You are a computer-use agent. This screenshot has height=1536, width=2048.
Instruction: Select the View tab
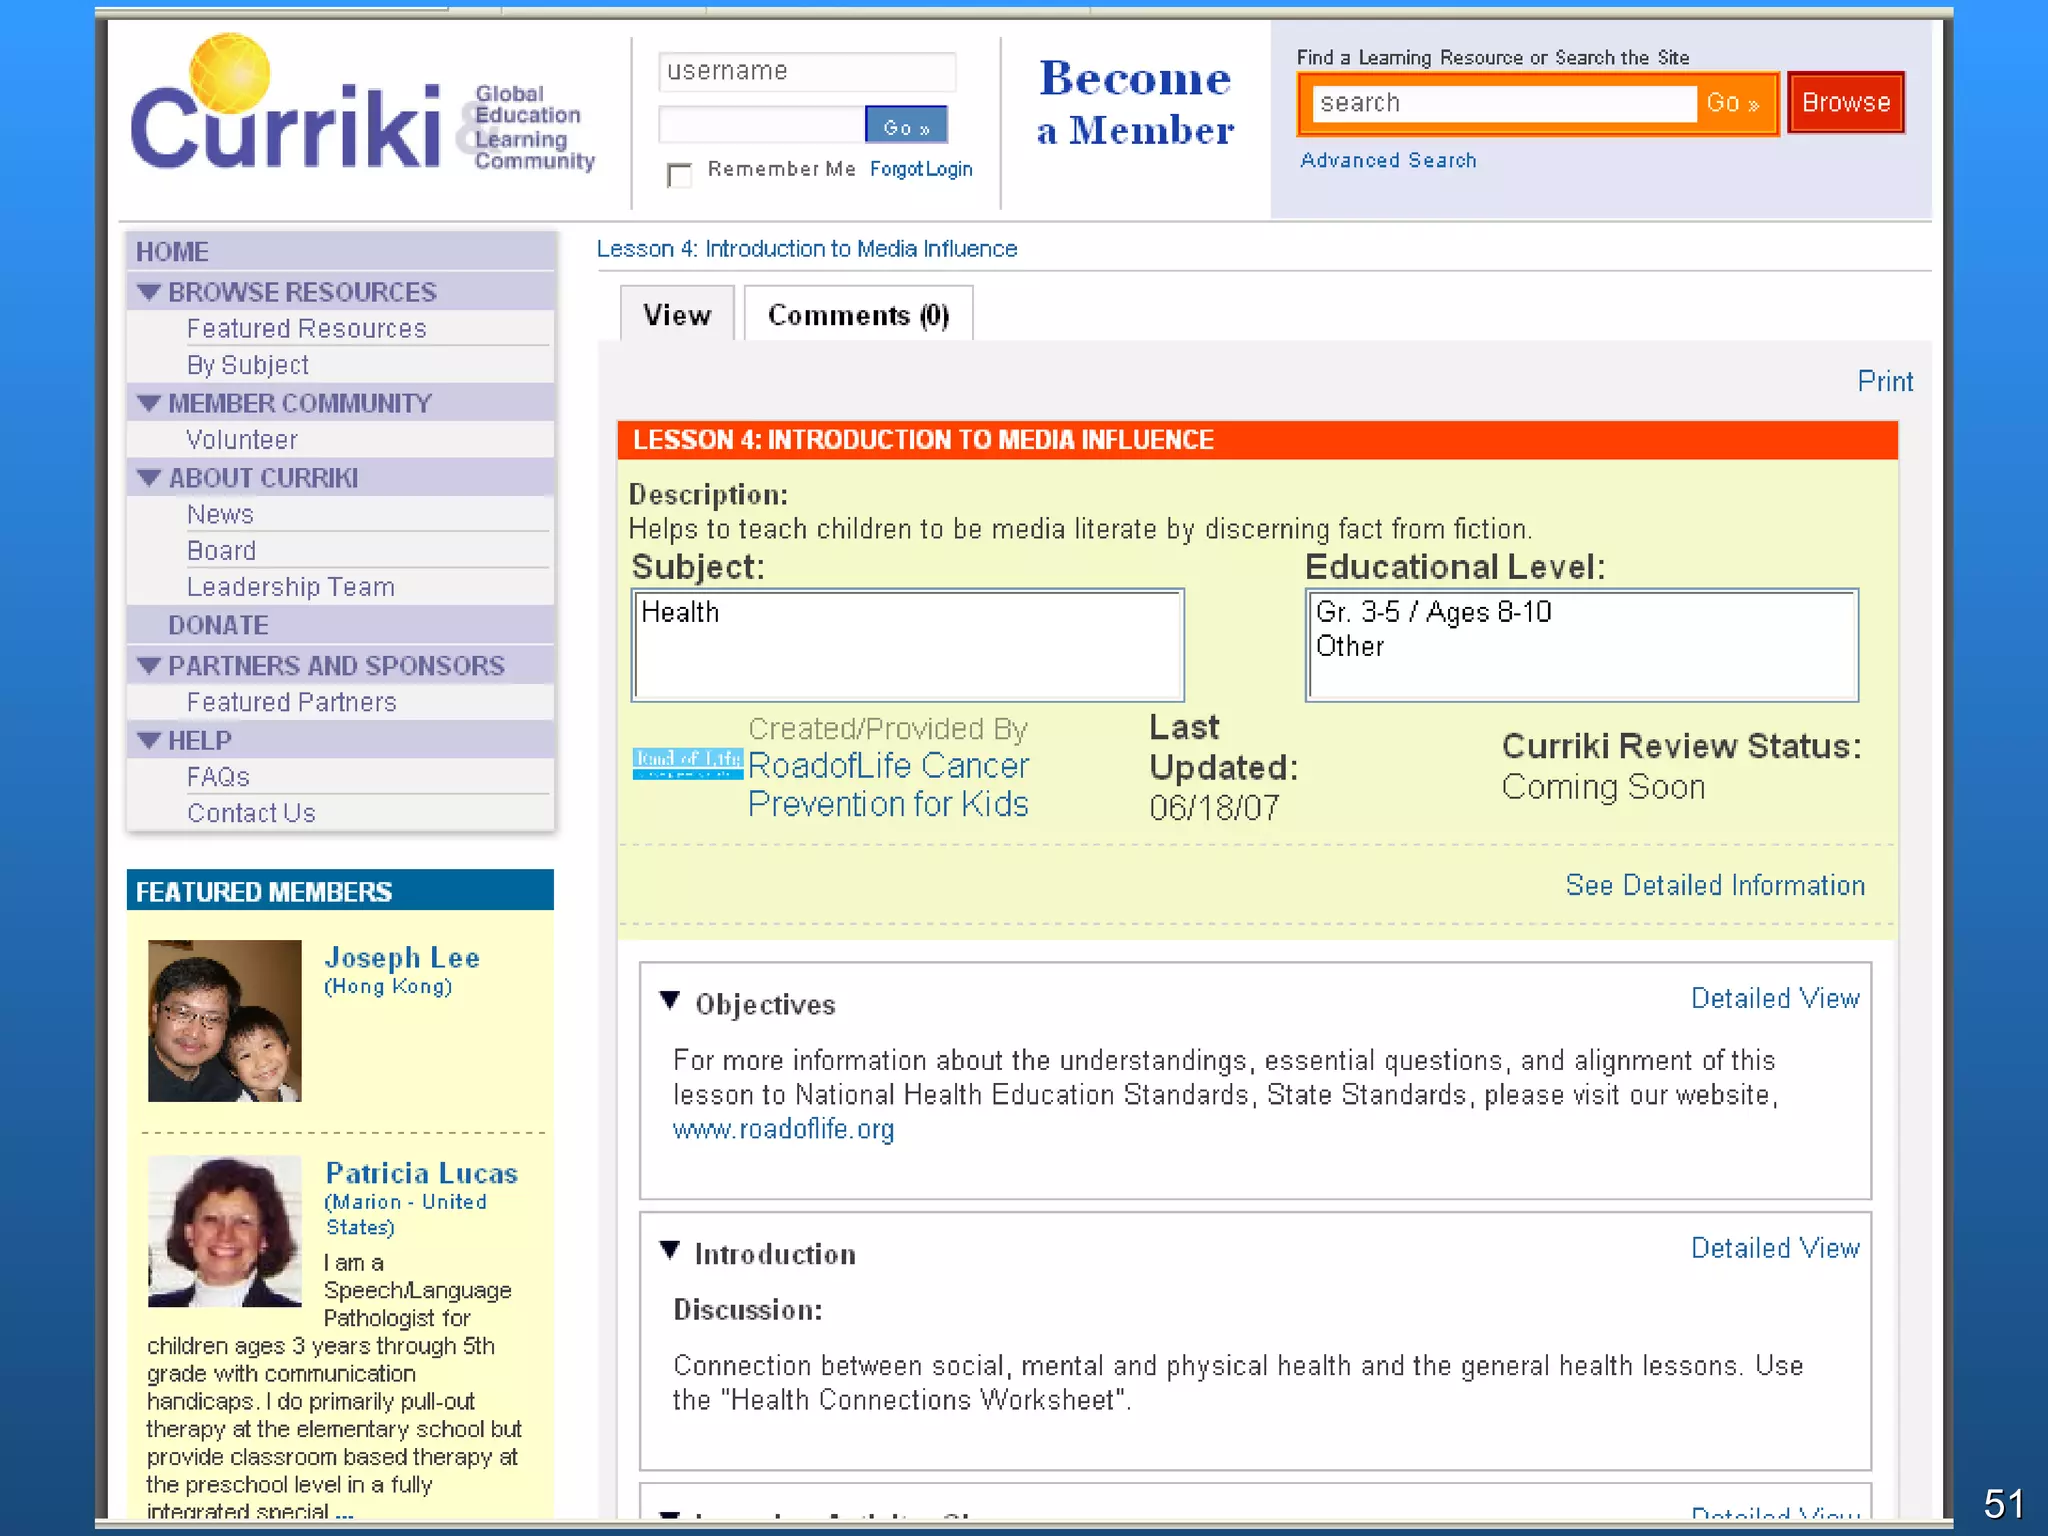(x=677, y=315)
